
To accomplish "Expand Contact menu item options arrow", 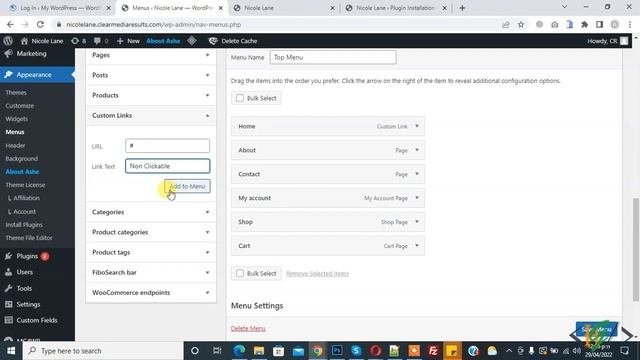I will pos(417,174).
